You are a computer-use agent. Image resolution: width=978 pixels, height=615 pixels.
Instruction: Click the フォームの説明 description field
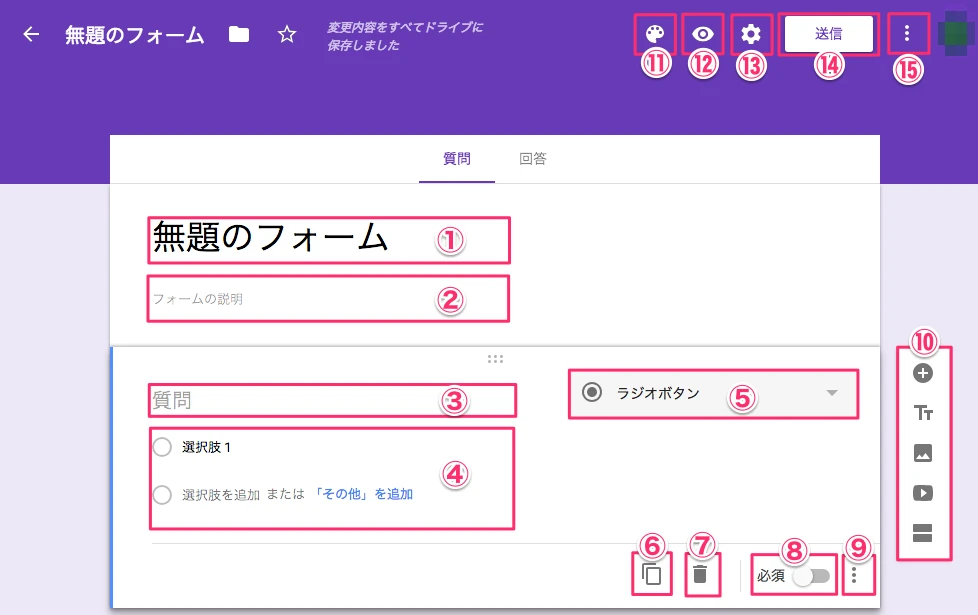328,299
